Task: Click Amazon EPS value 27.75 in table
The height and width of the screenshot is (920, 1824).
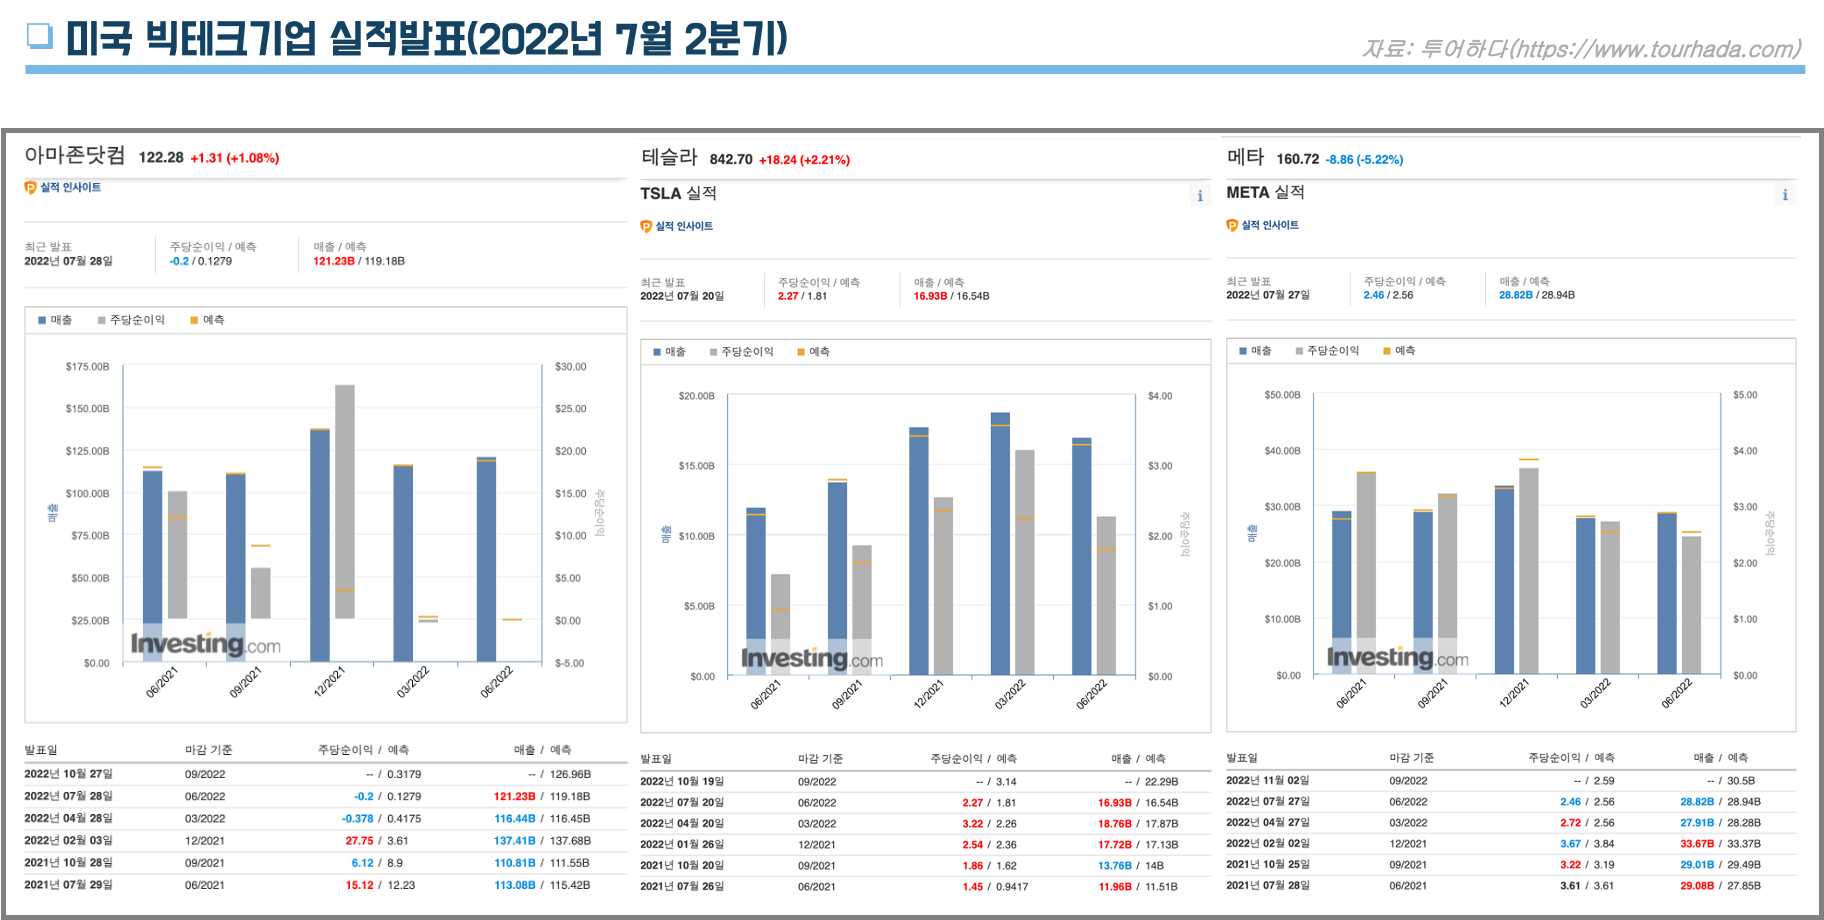Action: (x=360, y=841)
